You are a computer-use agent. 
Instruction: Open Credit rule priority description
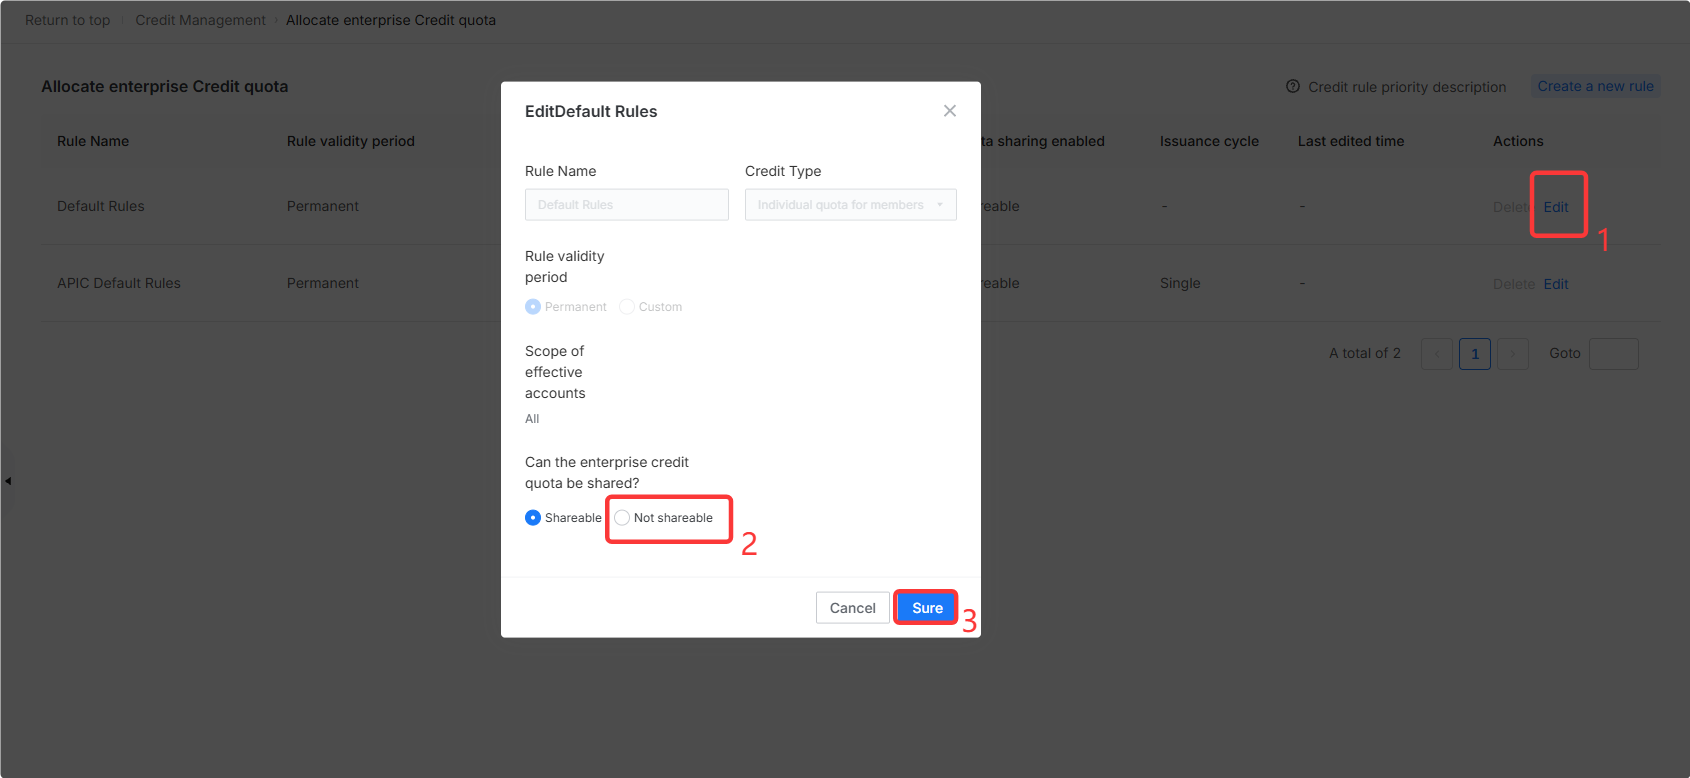1407,87
